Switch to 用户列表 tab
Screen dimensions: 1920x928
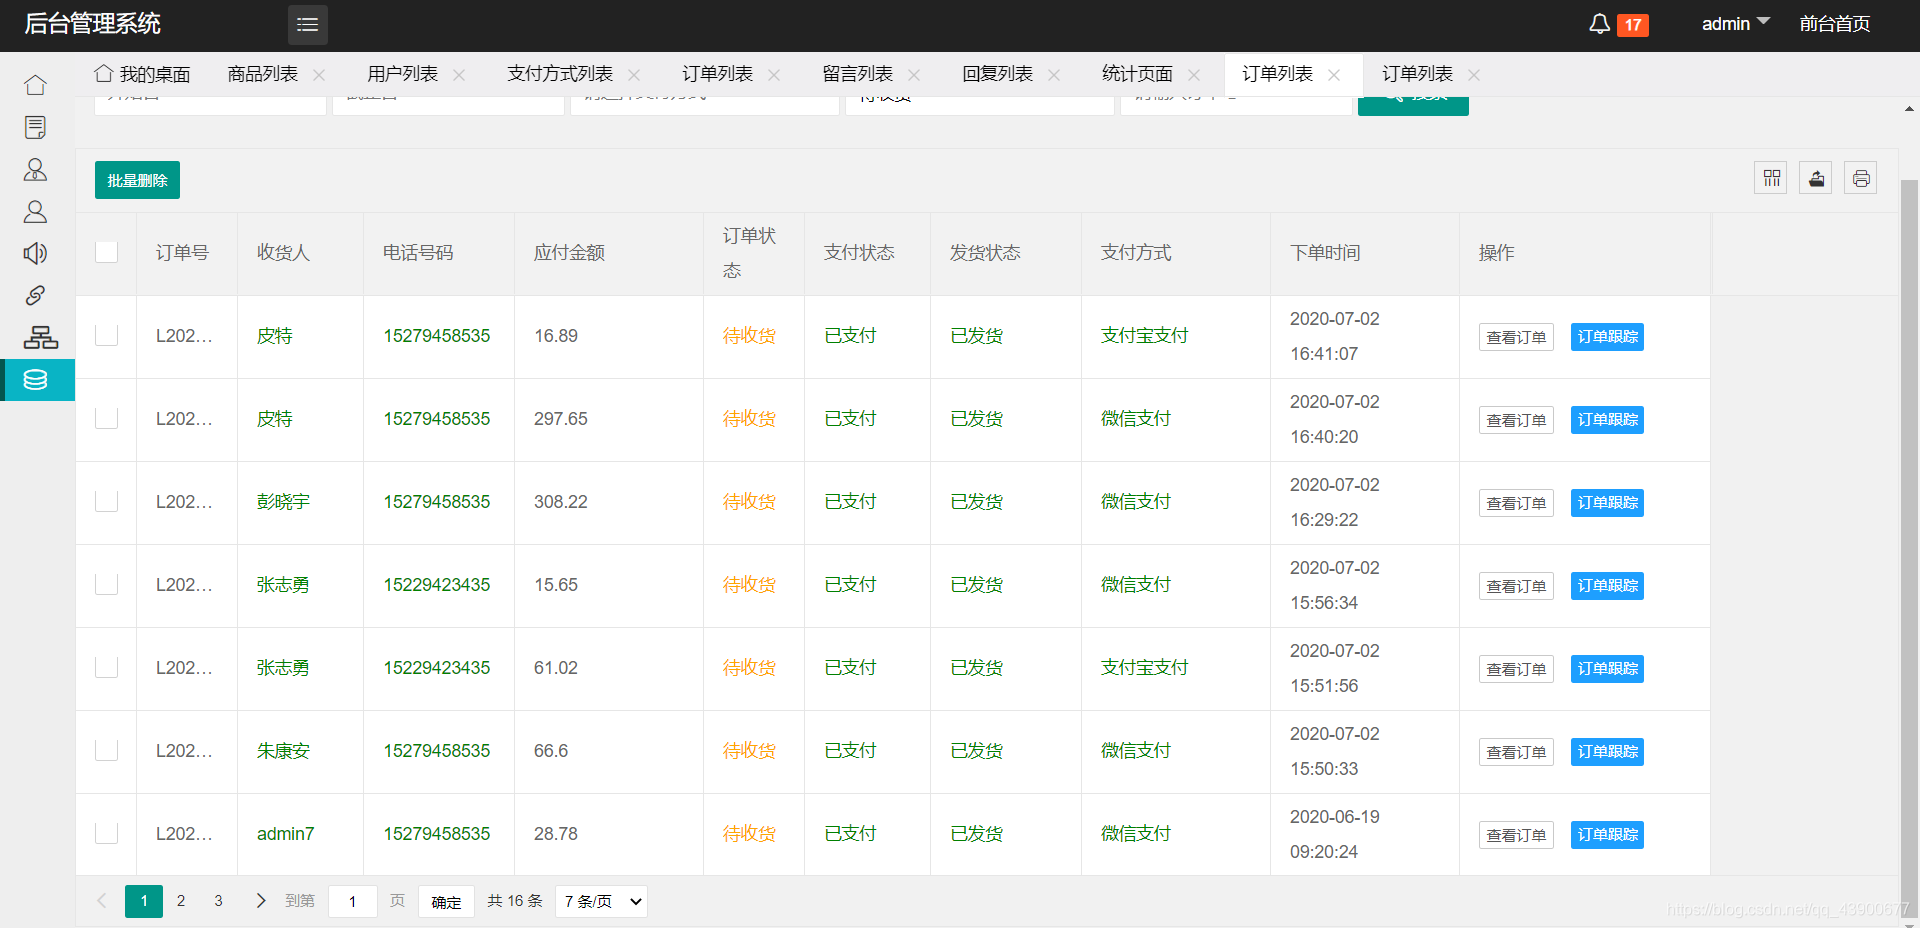click(x=403, y=74)
